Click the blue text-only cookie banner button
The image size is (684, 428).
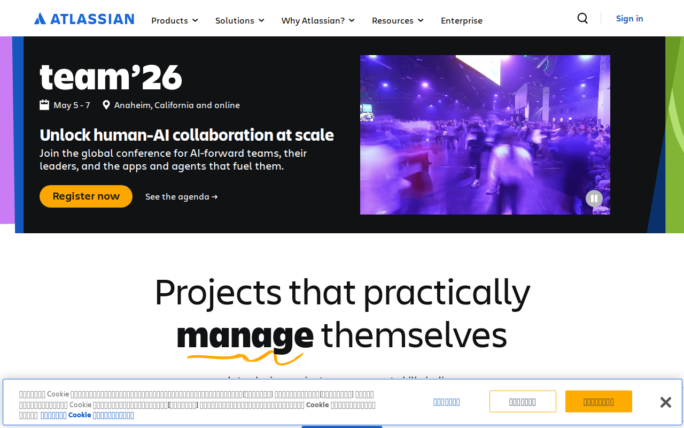click(446, 402)
